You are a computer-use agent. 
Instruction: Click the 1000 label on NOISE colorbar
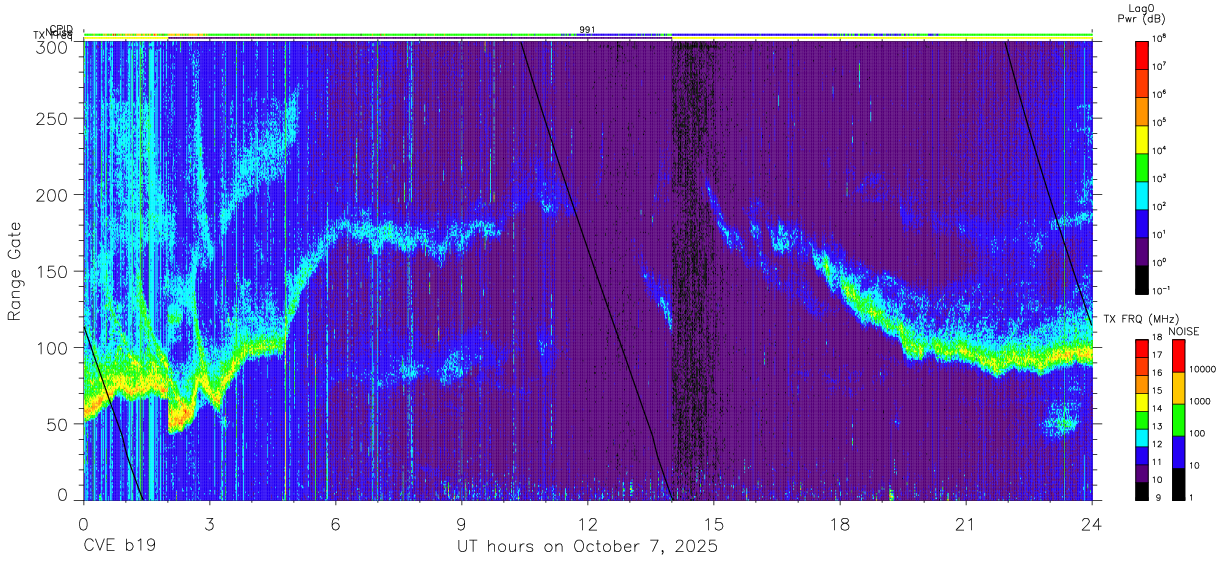[1201, 401]
